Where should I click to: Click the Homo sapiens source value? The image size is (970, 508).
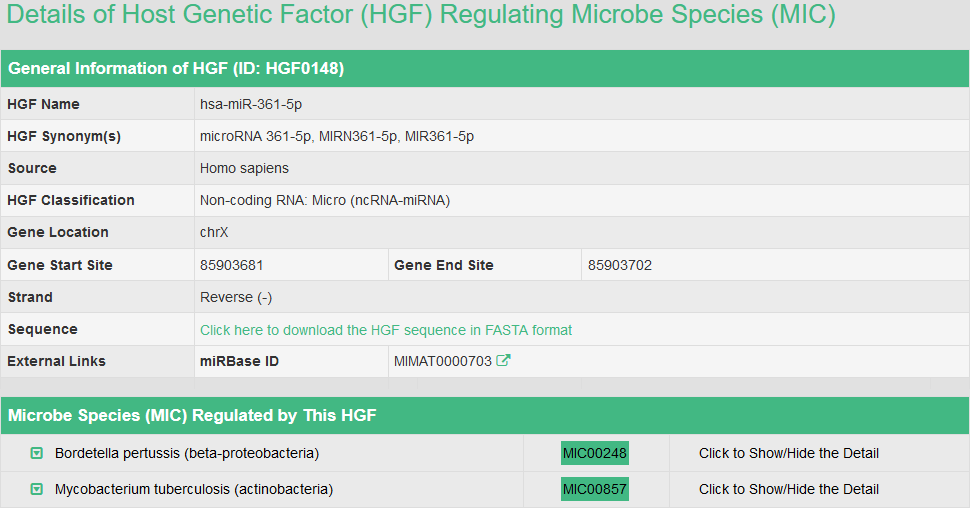[x=244, y=168]
